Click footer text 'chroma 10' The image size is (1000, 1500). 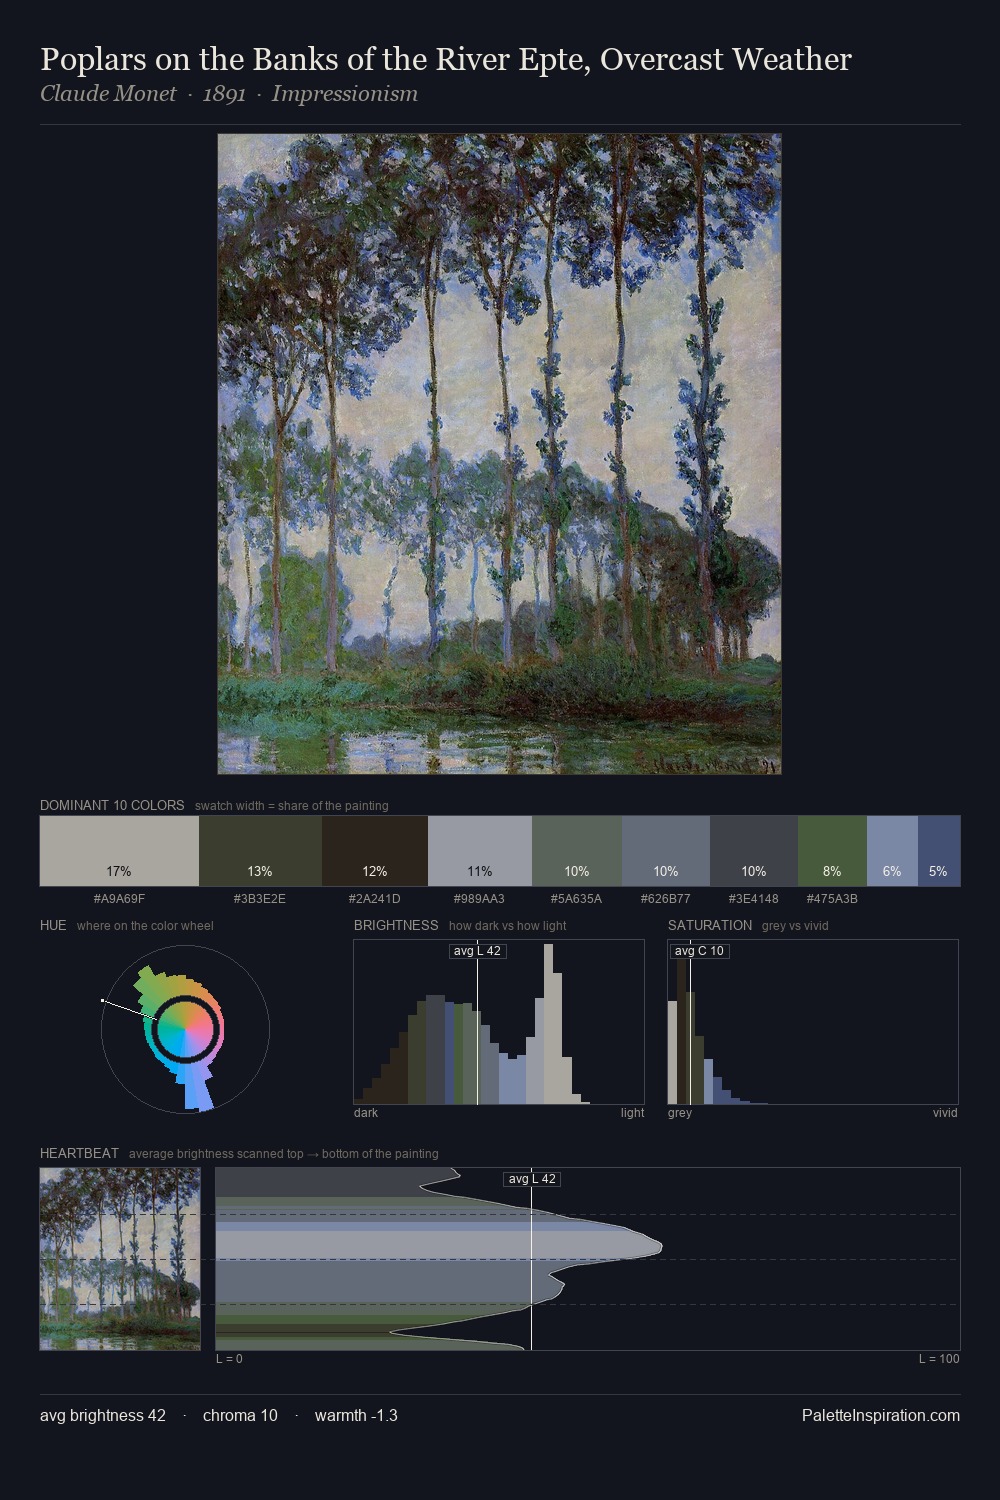pyautogui.click(x=240, y=1415)
